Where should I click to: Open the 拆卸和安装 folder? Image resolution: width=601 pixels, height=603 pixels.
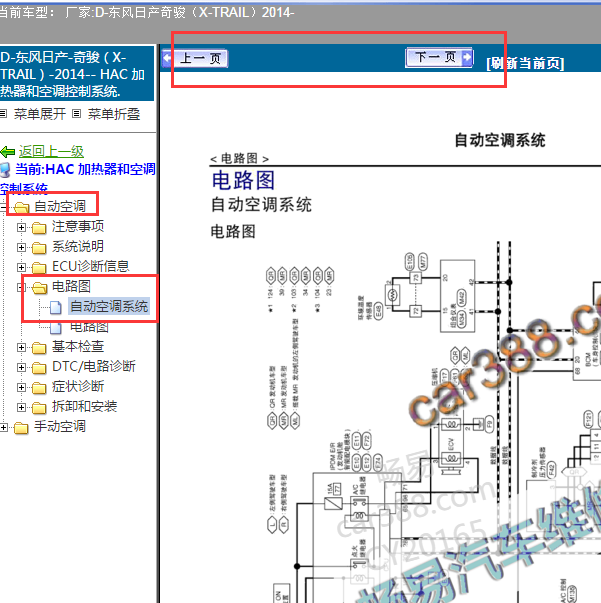(x=84, y=406)
